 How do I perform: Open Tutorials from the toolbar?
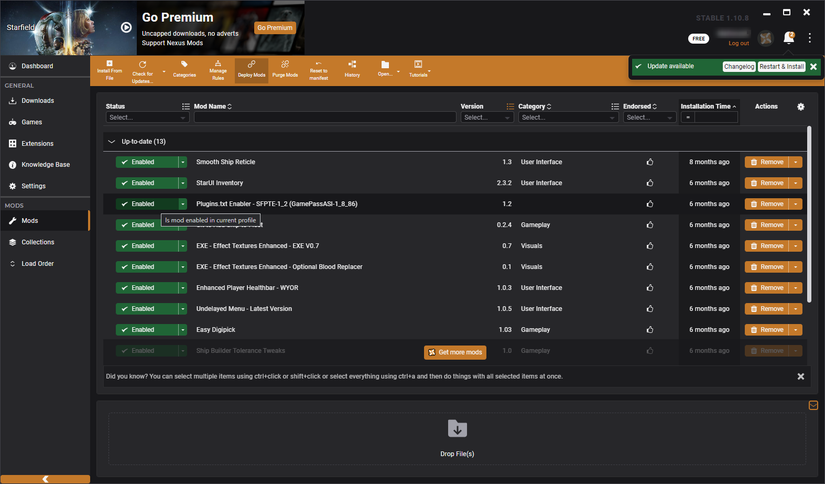[418, 69]
